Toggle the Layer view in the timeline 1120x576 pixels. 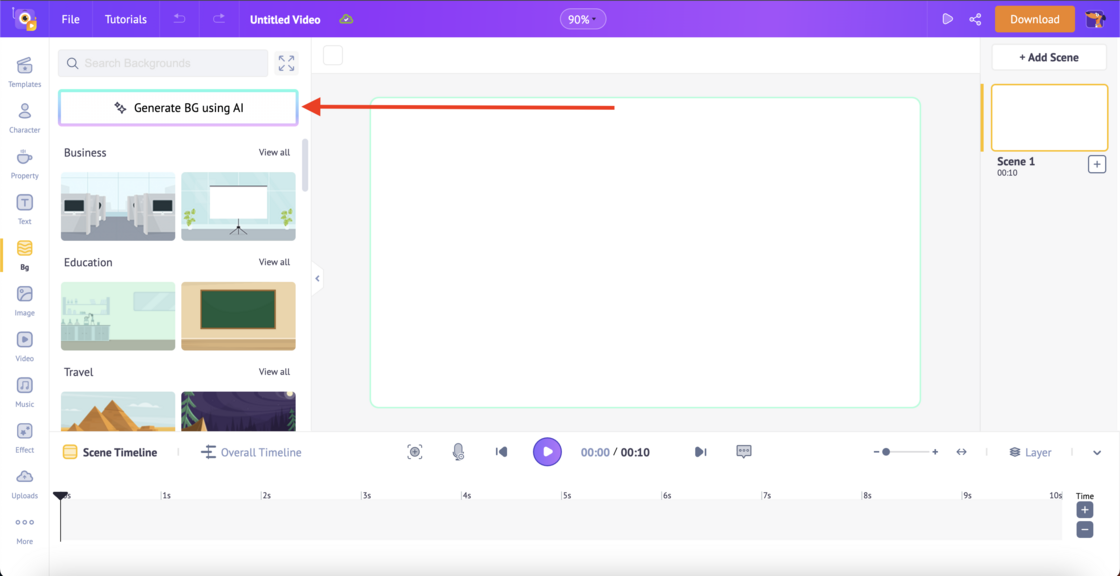coord(1030,451)
